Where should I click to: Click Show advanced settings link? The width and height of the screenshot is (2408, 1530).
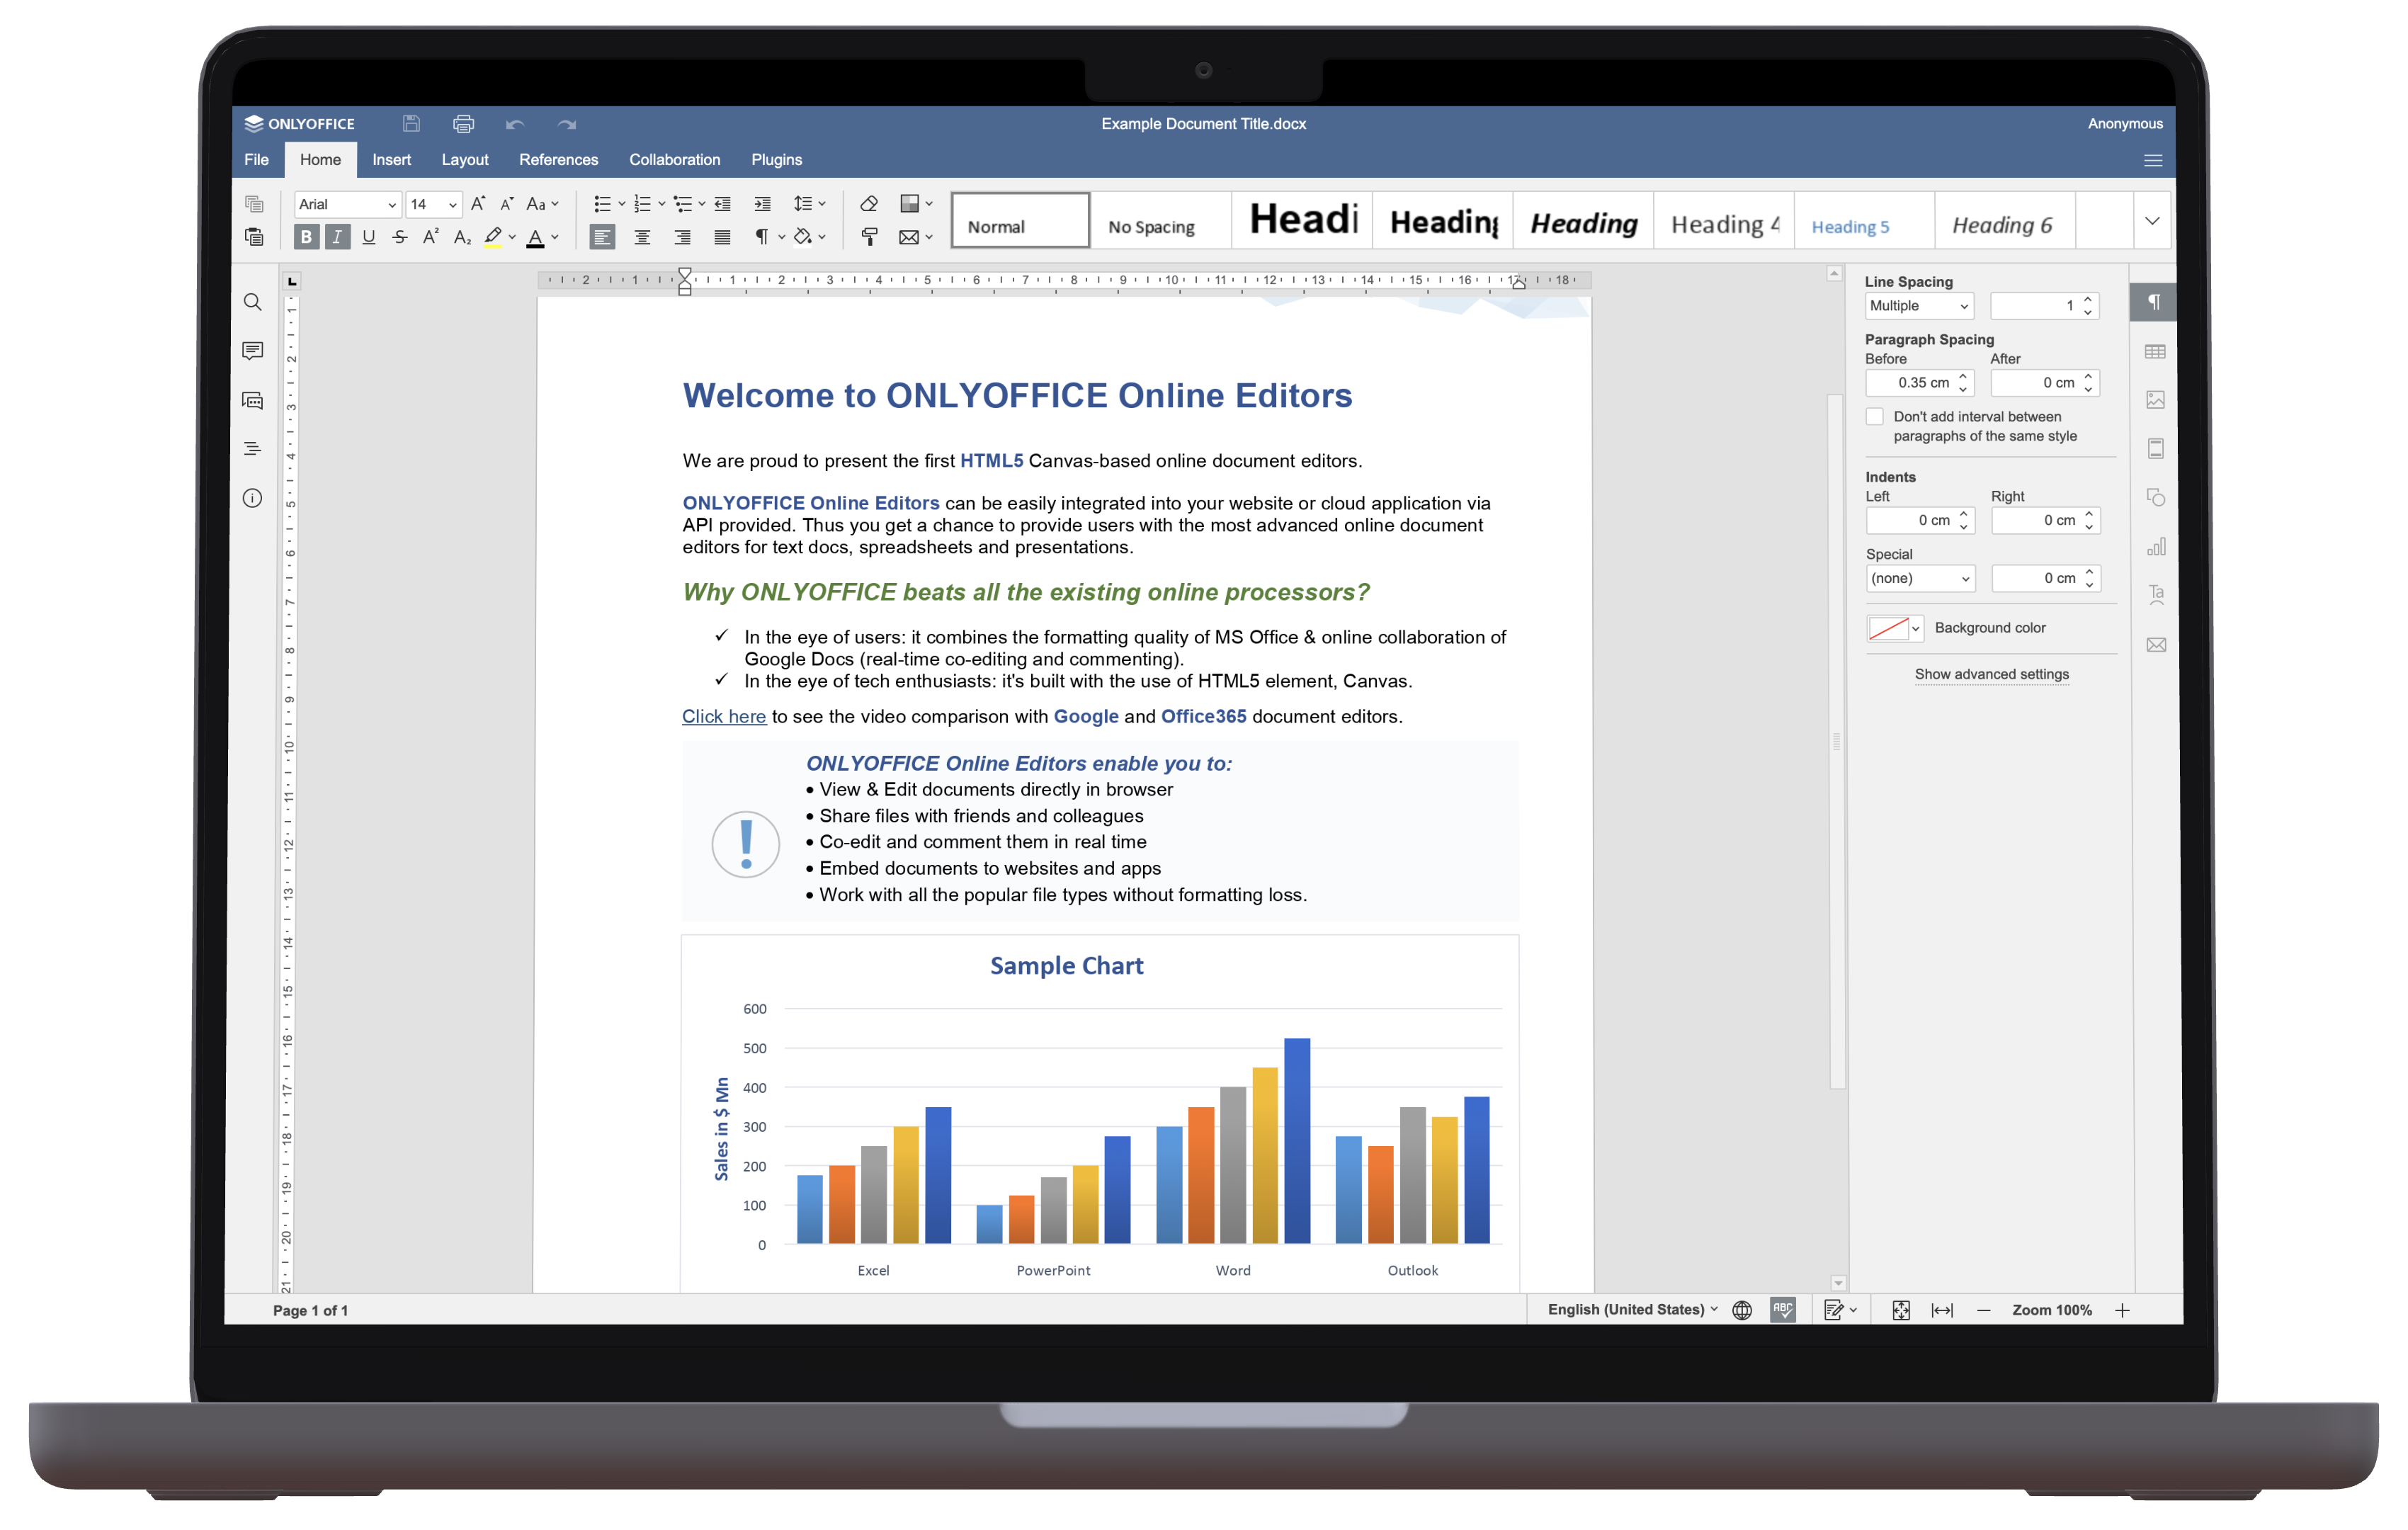[x=1991, y=674]
